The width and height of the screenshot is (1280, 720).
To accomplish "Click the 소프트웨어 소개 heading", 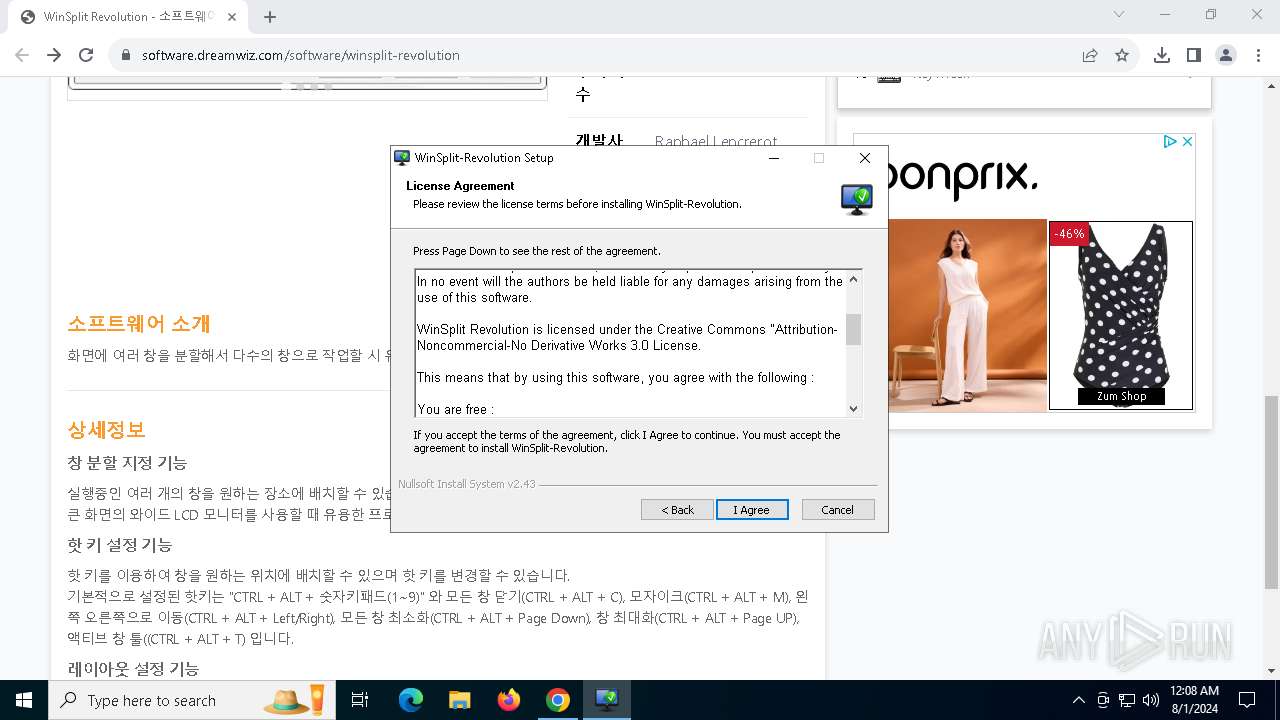I will click(x=139, y=324).
